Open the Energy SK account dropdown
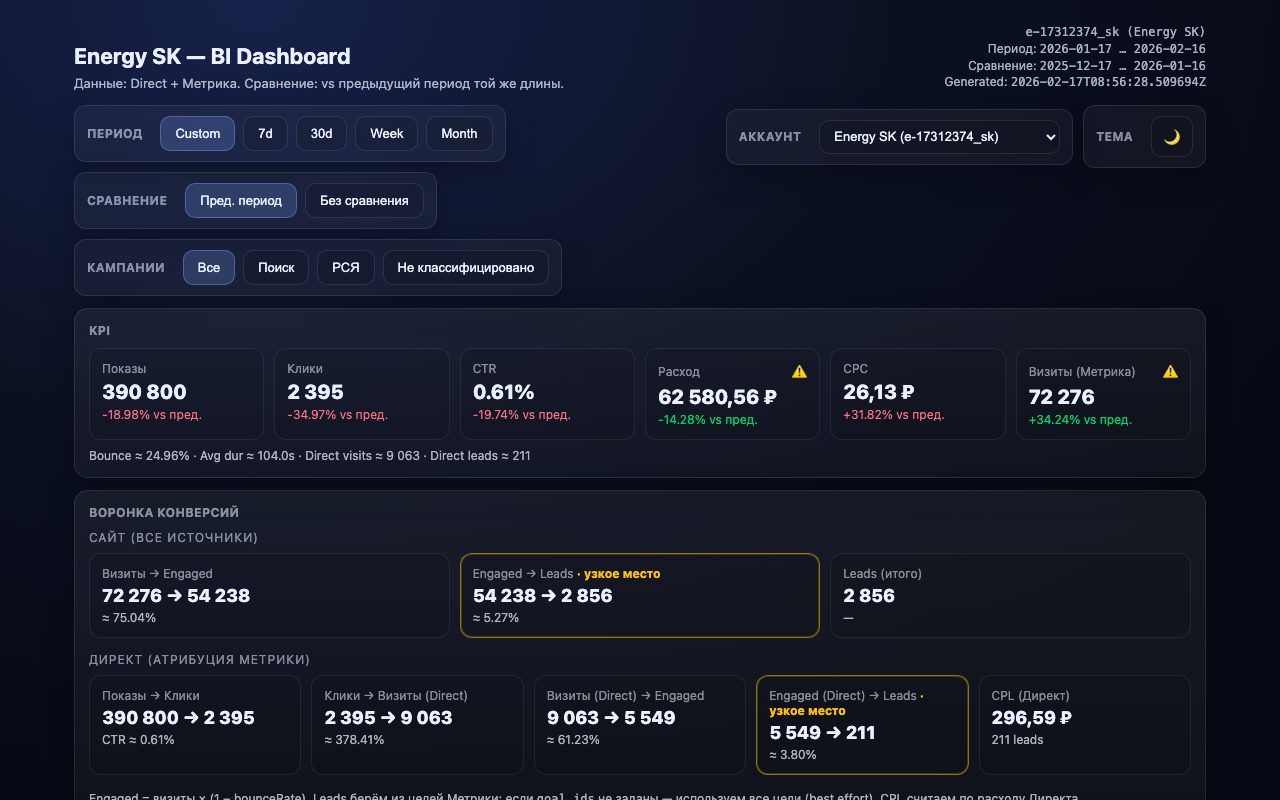The image size is (1280, 800). tap(939, 137)
